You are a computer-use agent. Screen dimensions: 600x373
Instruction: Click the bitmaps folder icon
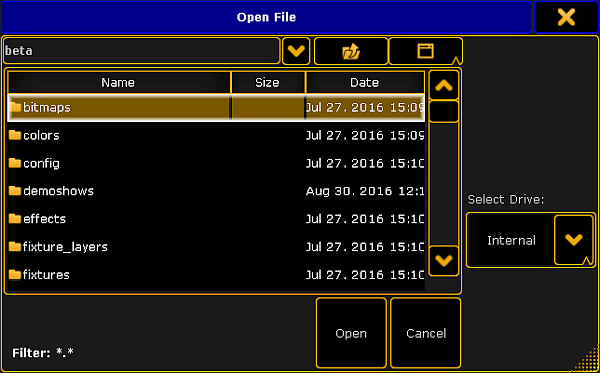coord(15,107)
